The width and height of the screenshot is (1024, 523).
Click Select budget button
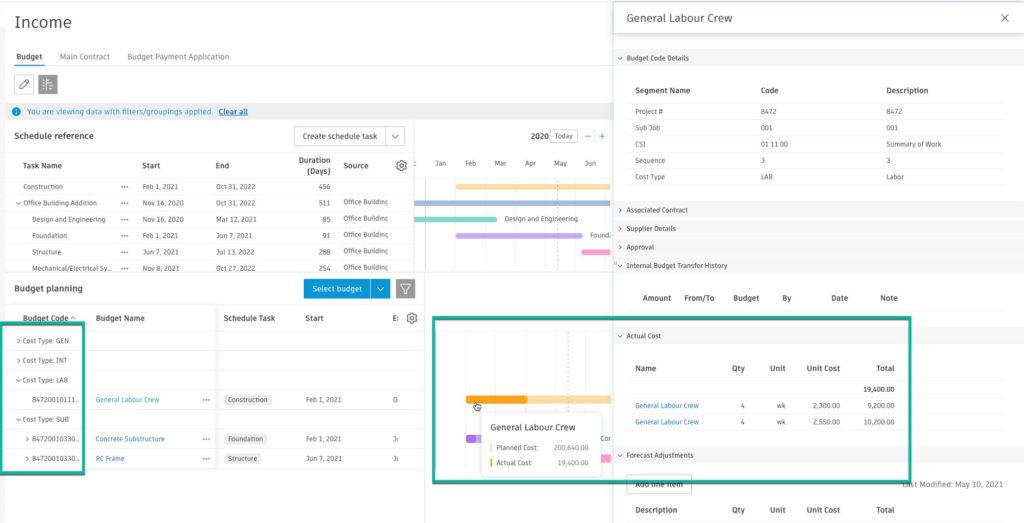click(x=337, y=289)
